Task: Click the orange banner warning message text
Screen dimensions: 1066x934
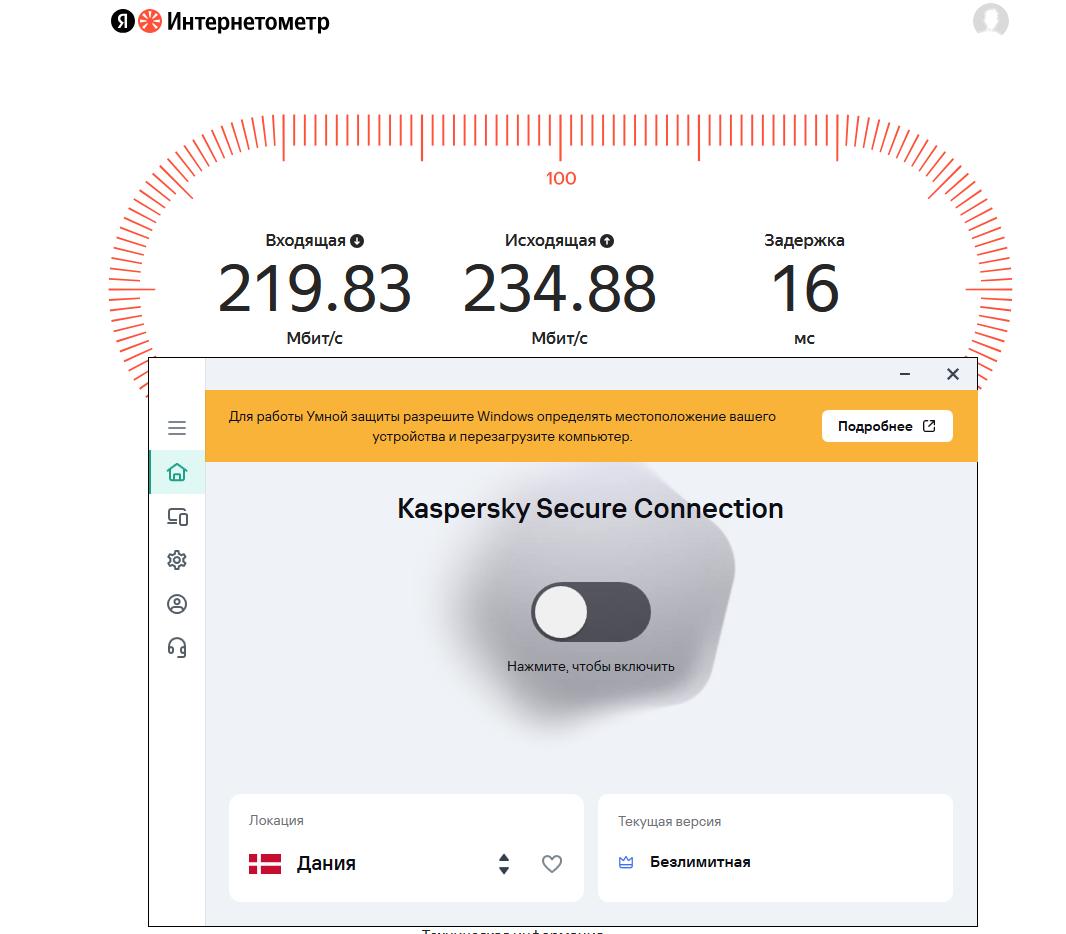Action: (502, 426)
